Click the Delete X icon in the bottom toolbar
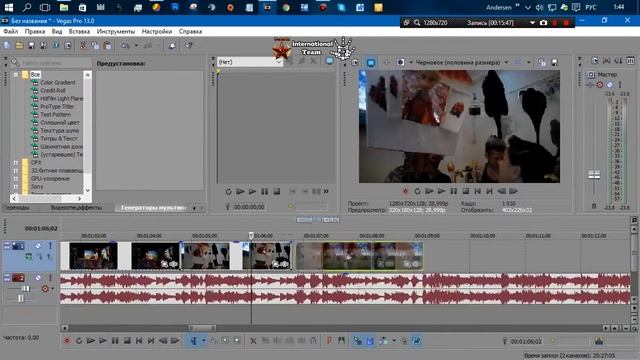This screenshot has width=640, height=360. [253, 340]
